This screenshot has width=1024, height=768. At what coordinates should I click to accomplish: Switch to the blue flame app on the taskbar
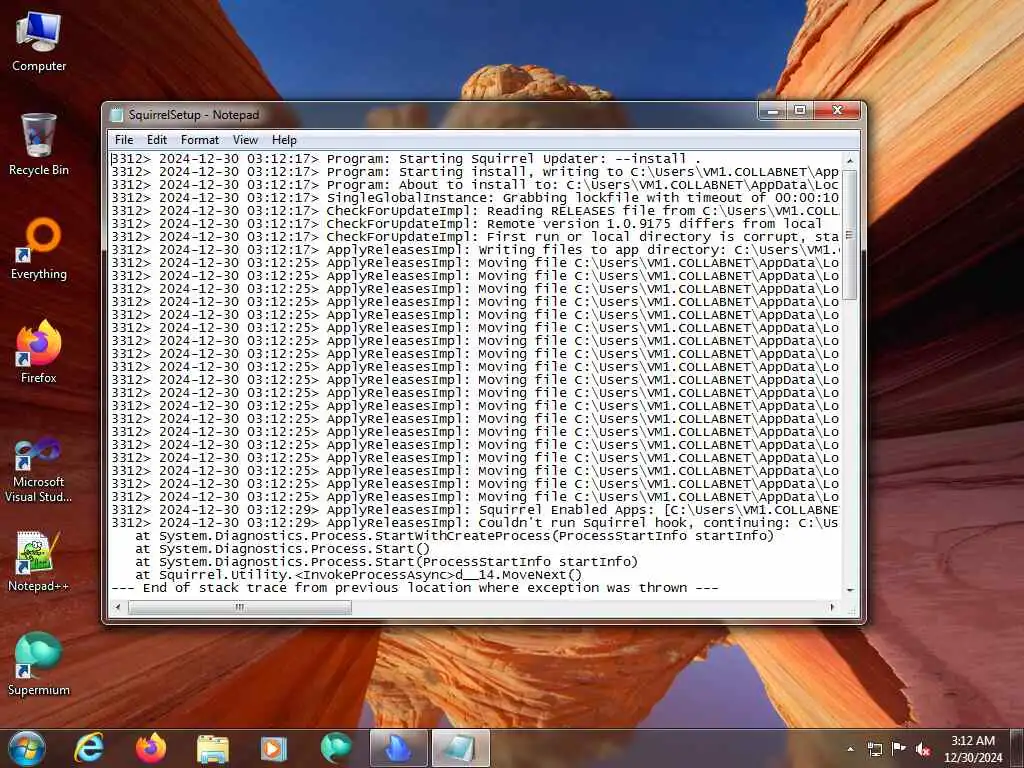(x=398, y=748)
